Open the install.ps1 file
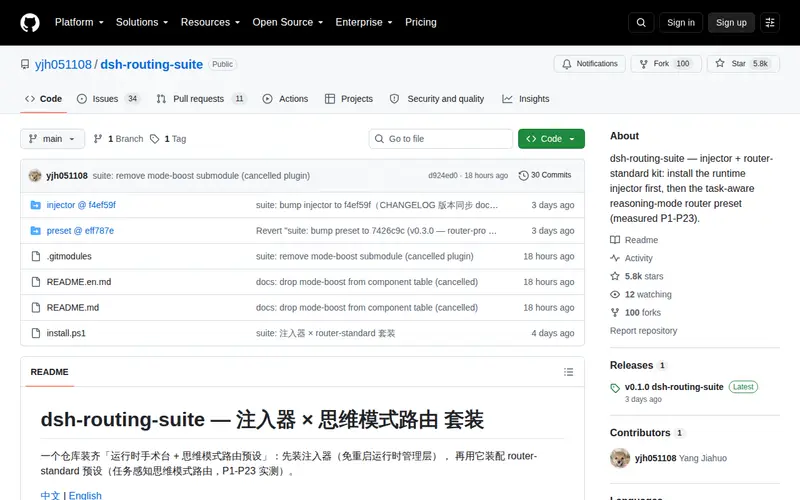The width and height of the screenshot is (800, 500). click(66, 333)
